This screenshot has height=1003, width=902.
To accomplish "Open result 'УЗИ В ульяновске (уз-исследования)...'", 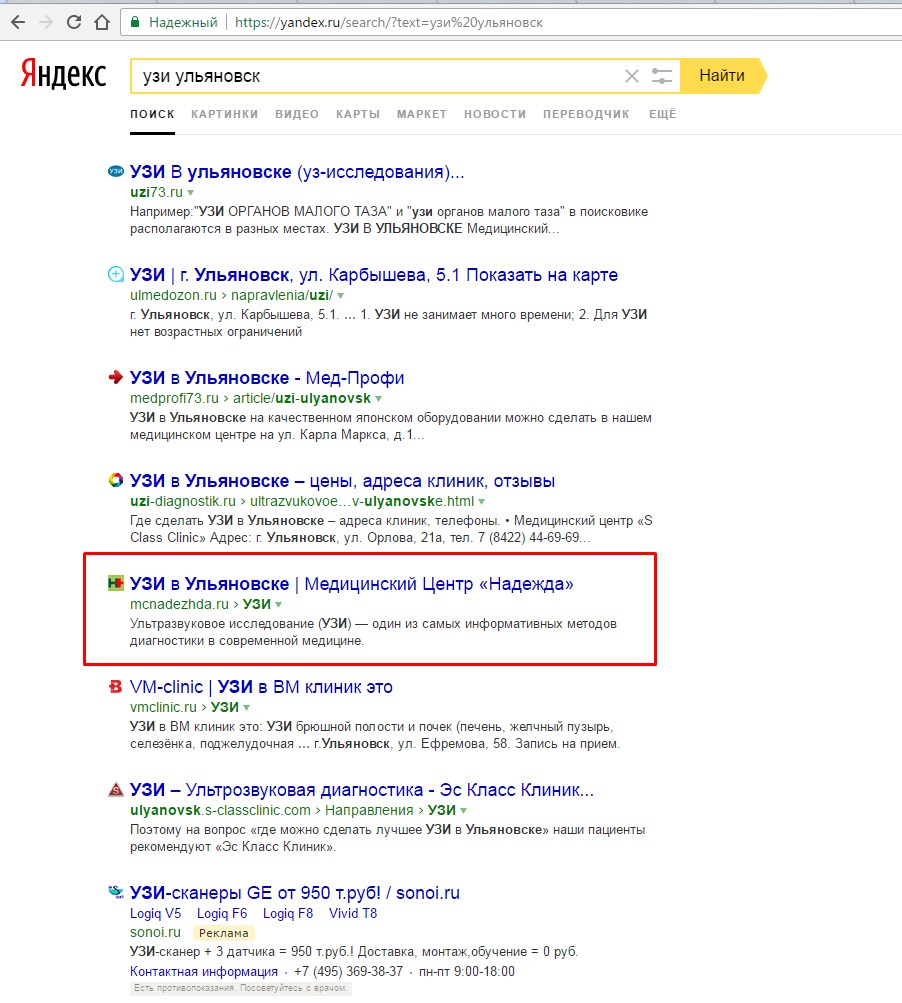I will [297, 172].
